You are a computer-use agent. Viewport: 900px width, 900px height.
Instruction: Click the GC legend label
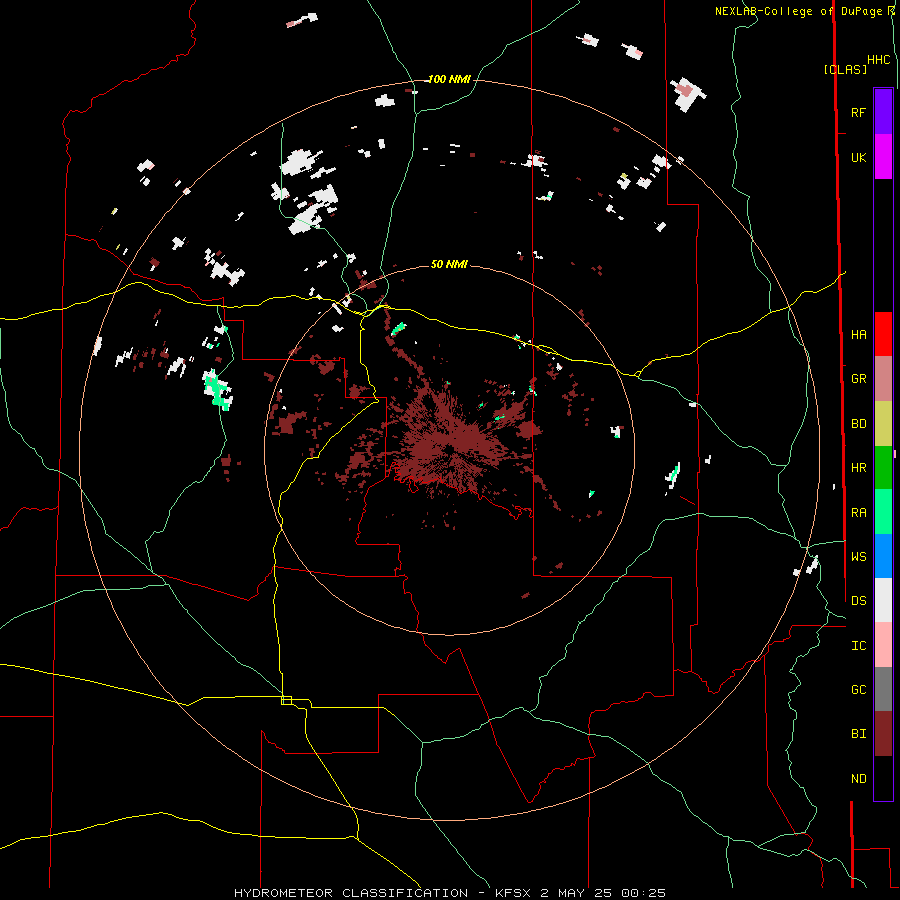[858, 690]
